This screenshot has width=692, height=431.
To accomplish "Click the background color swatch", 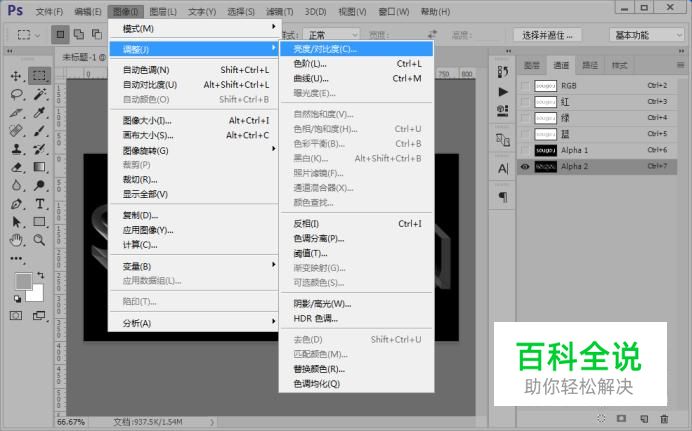I will tap(36, 293).
